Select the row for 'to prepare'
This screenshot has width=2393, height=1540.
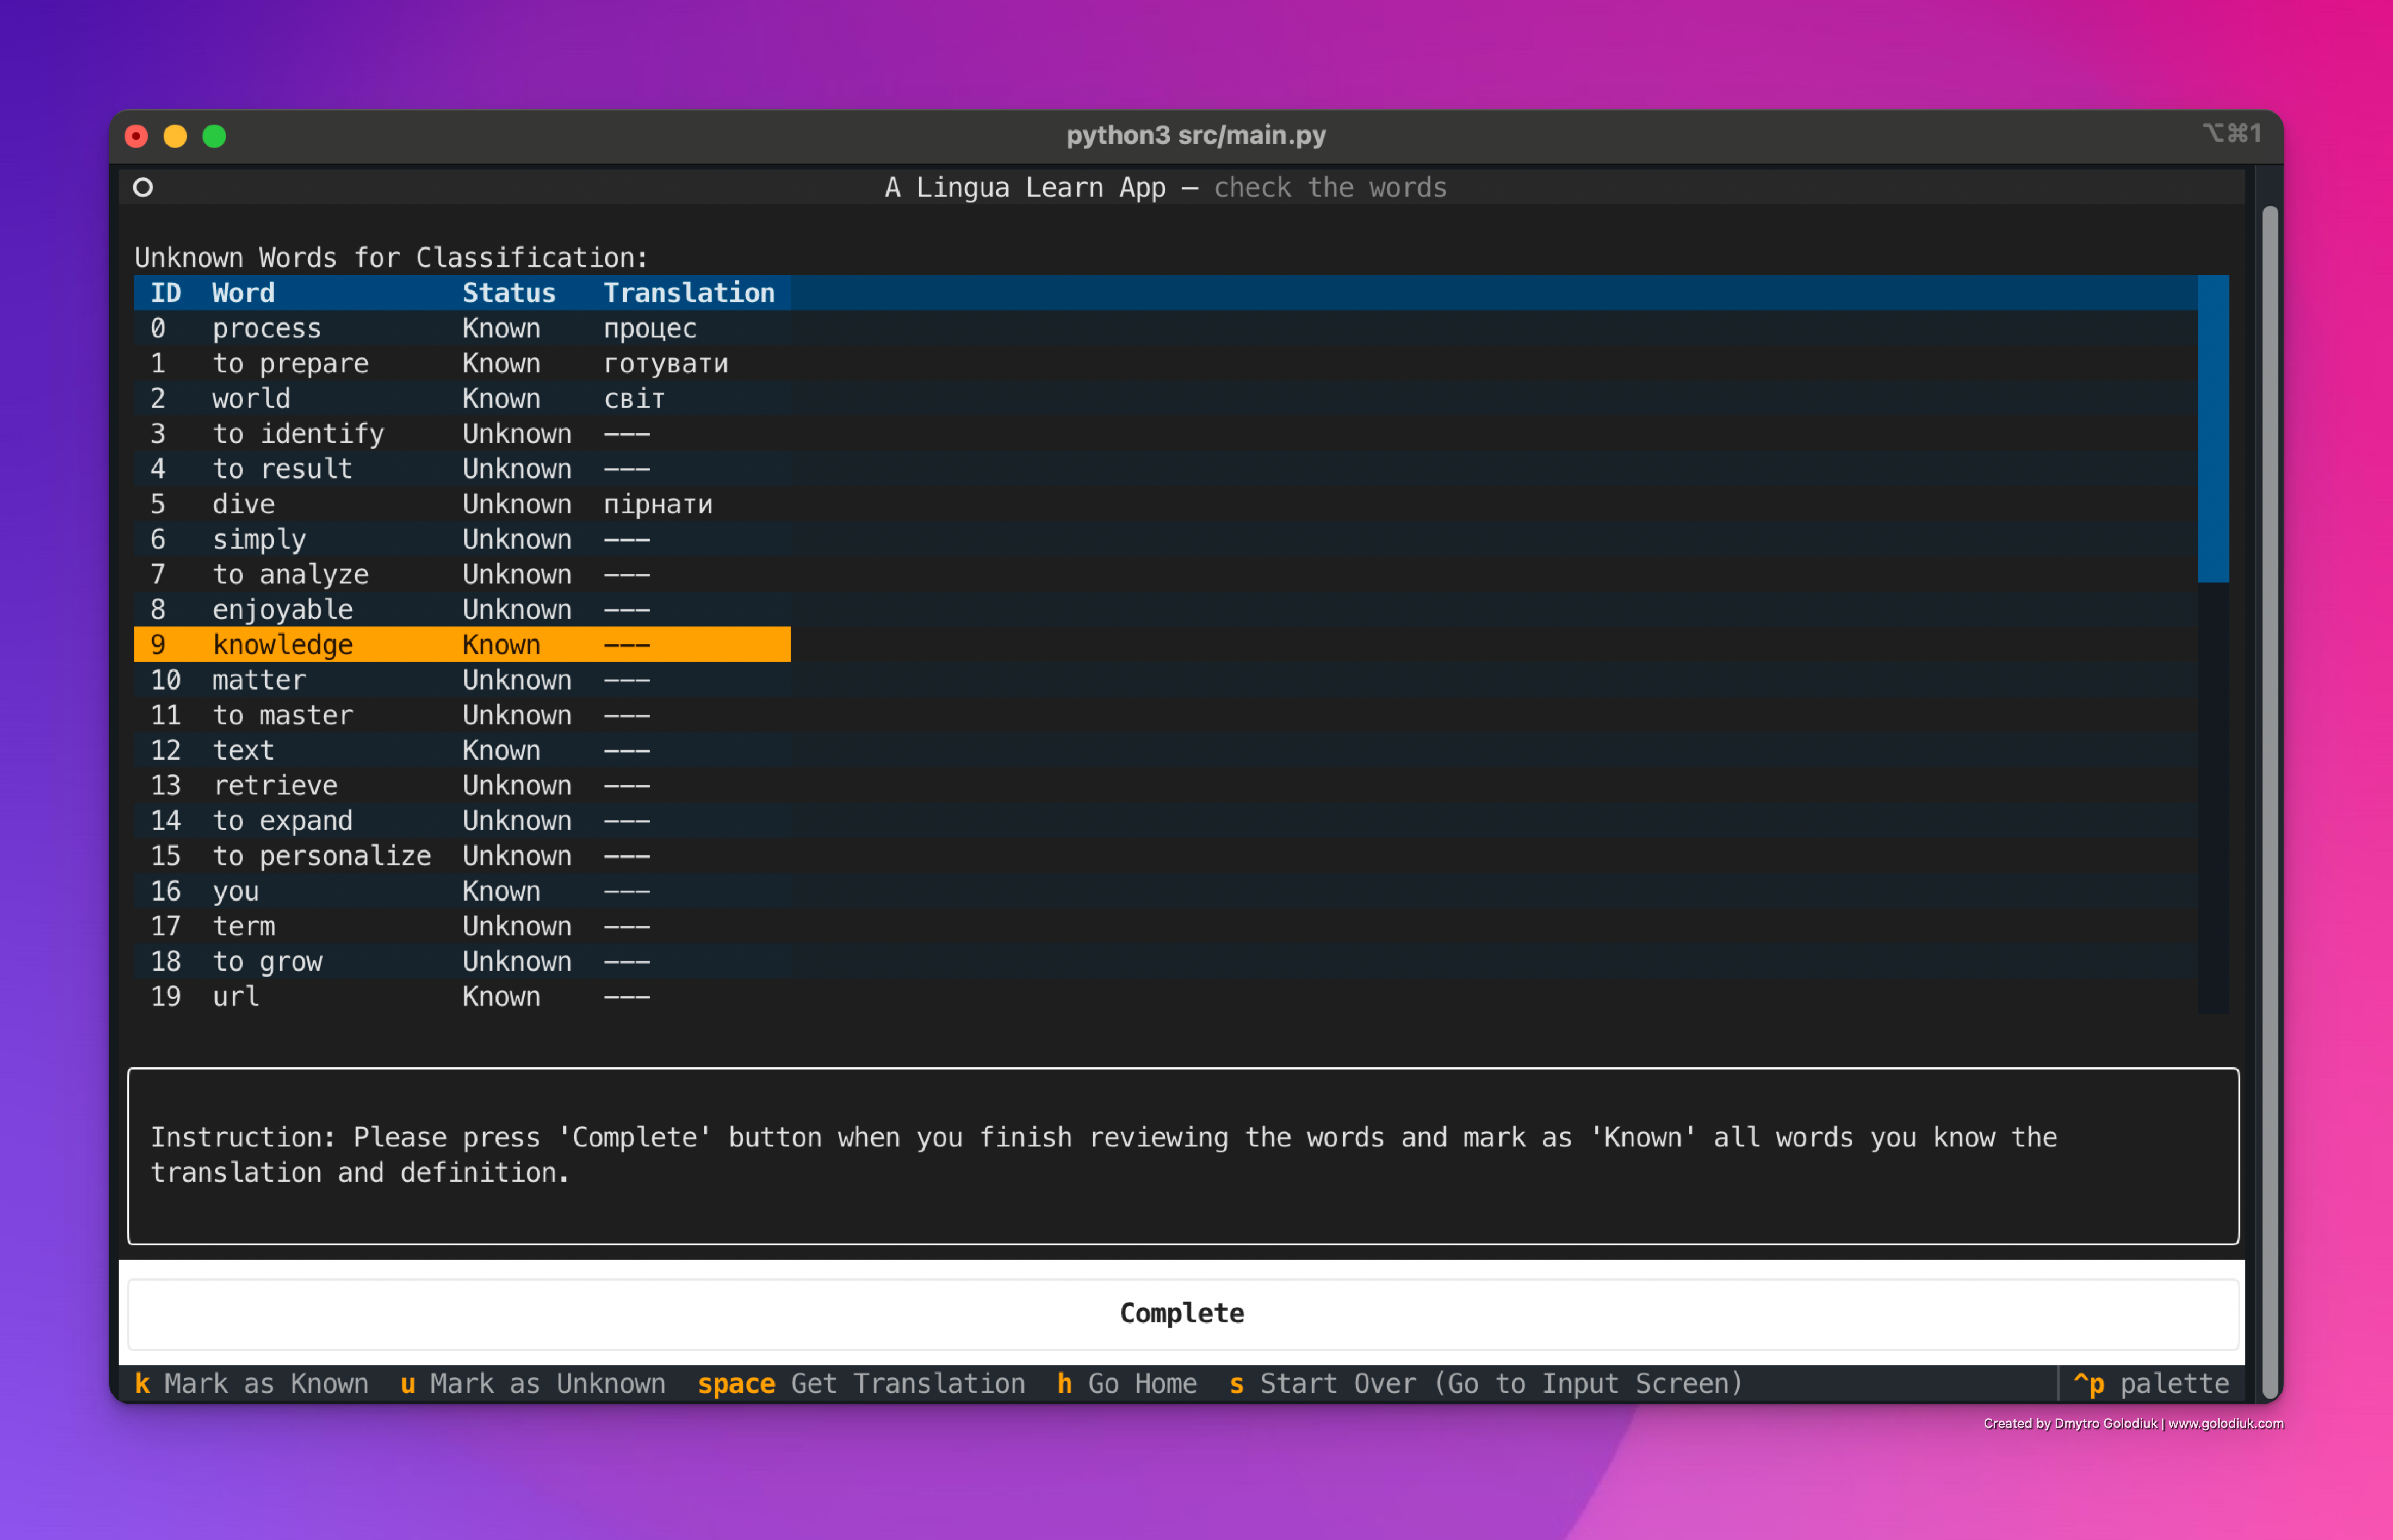462,363
